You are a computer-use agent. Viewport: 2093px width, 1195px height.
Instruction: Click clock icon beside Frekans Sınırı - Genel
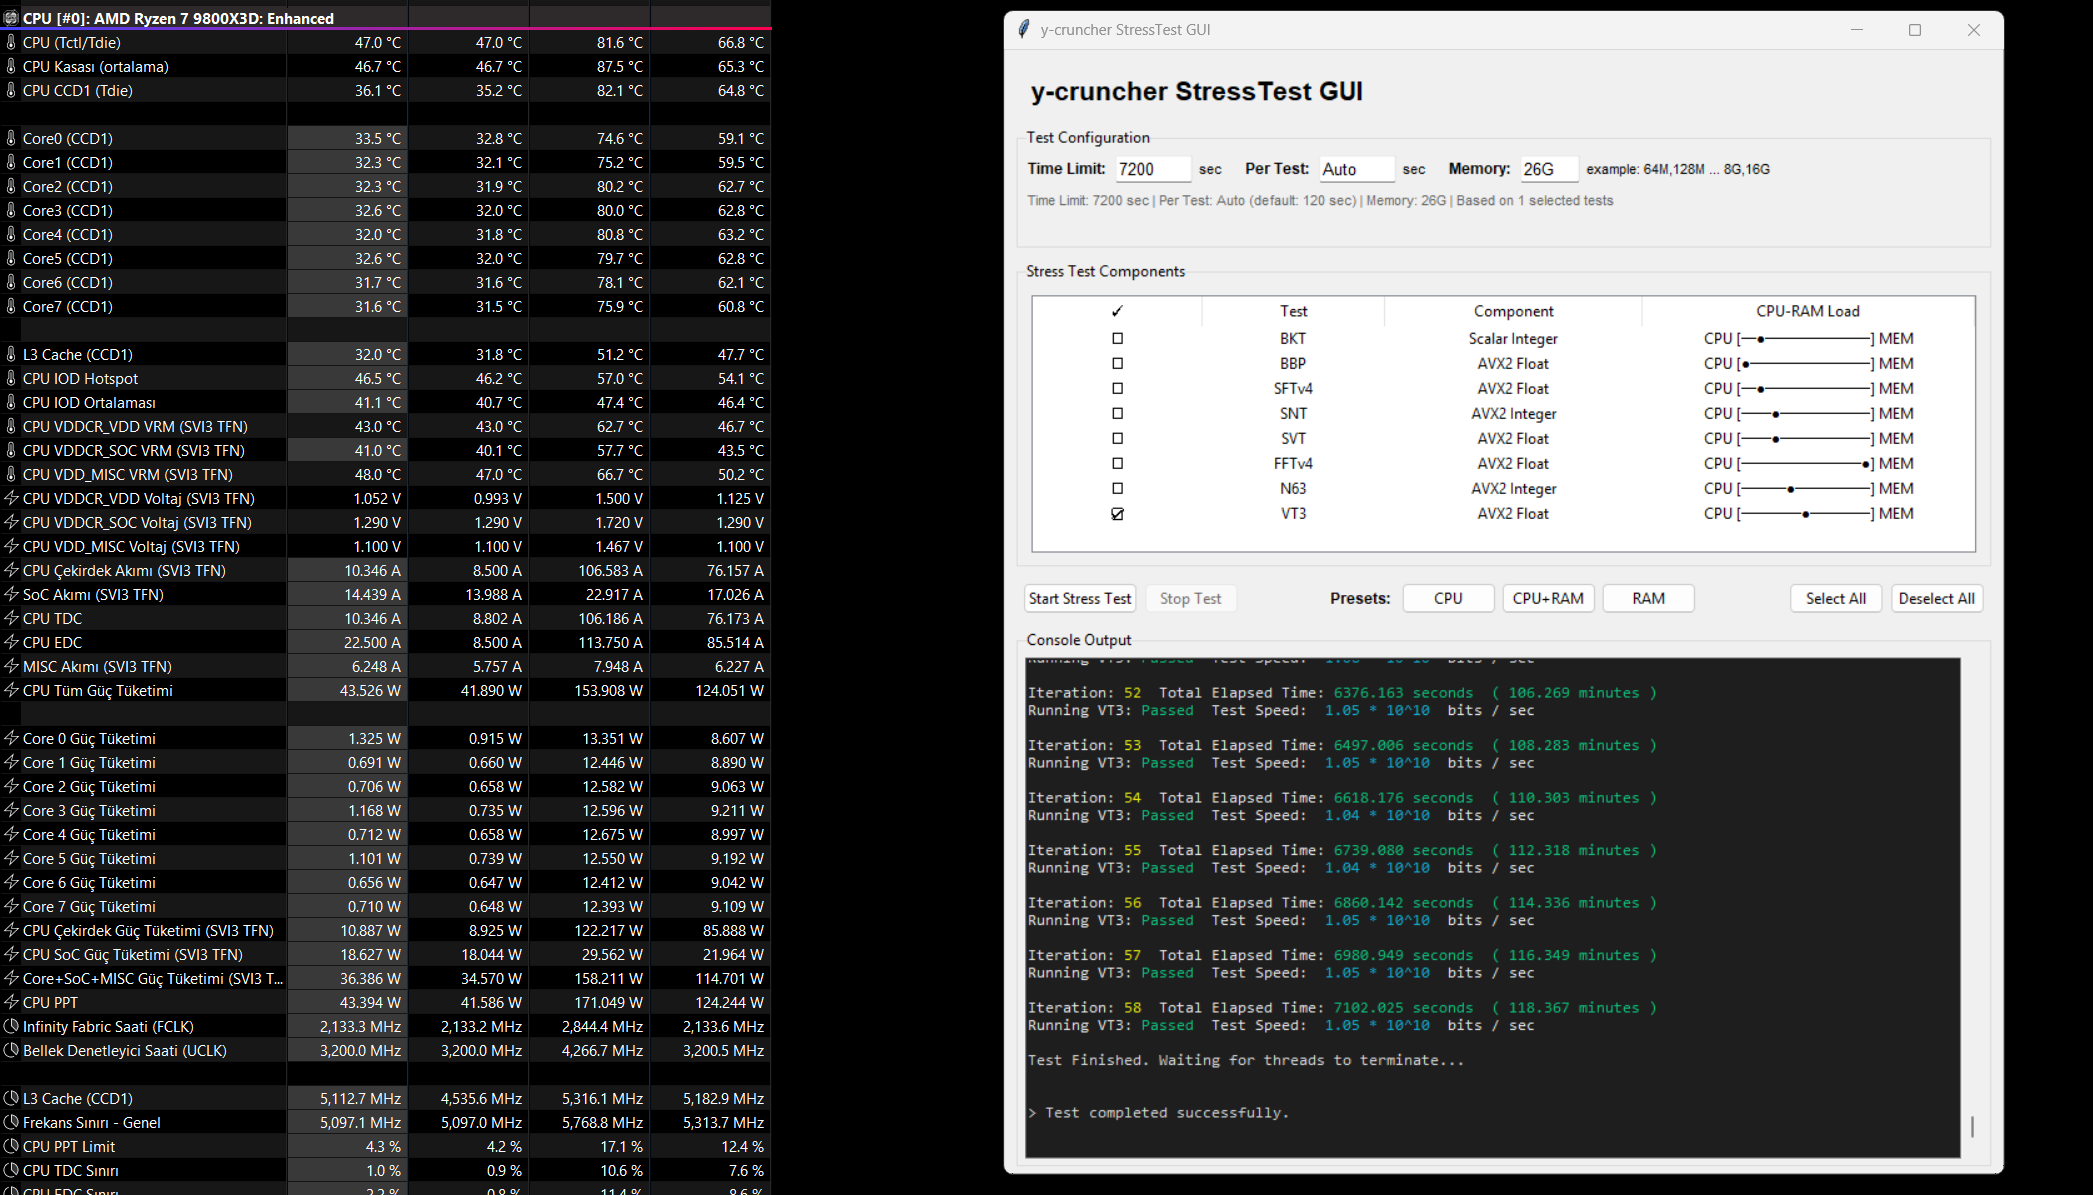pyautogui.click(x=11, y=1122)
